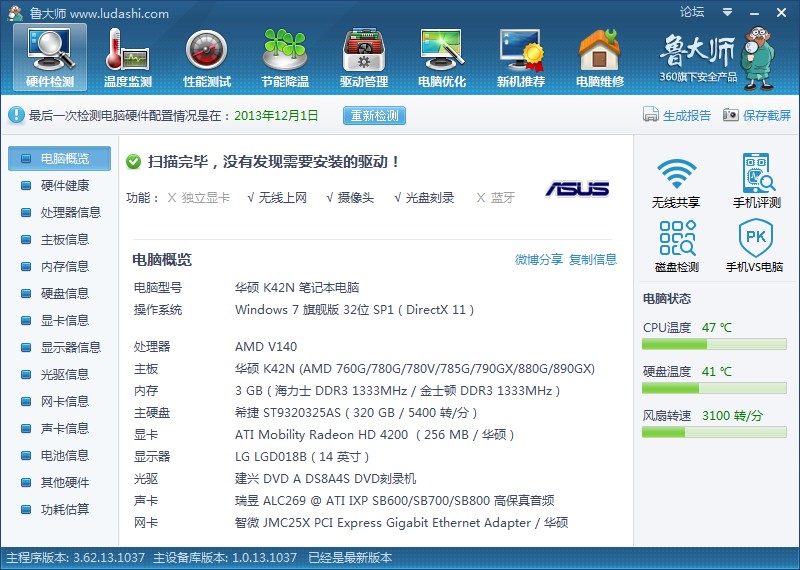This screenshot has height=570, width=800.
Task: Click the 瑞昱 ALC269 sound card value
Action: [x=394, y=501]
